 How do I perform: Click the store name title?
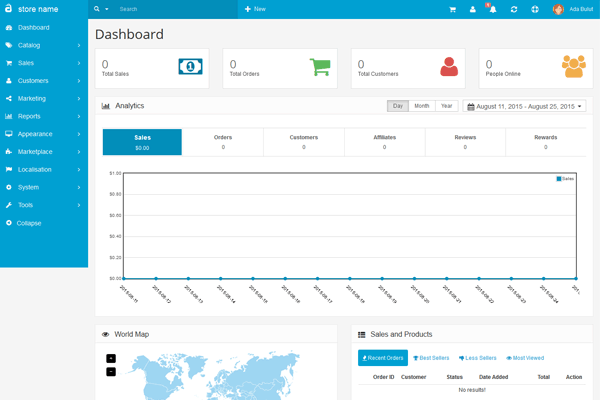coord(38,9)
